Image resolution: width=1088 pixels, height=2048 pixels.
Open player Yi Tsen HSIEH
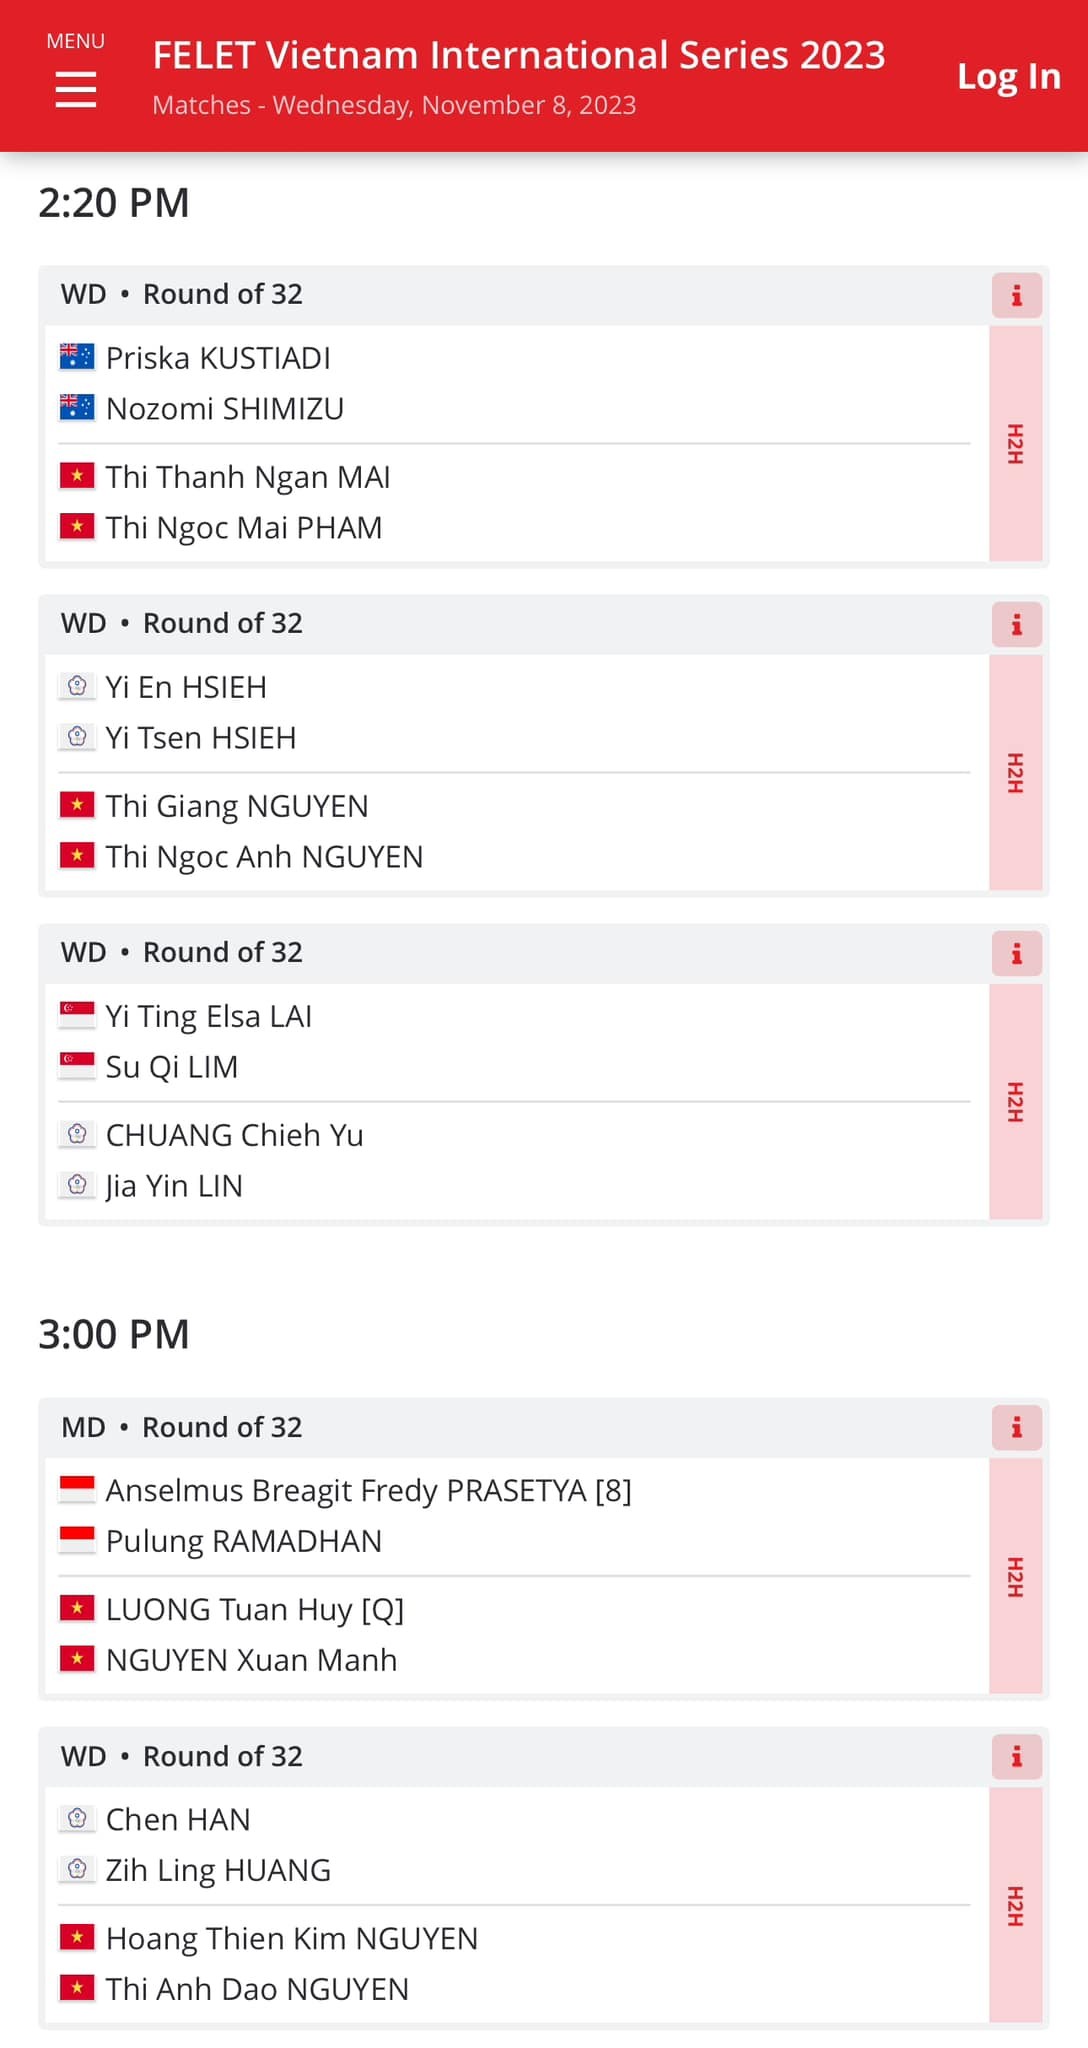tap(201, 738)
